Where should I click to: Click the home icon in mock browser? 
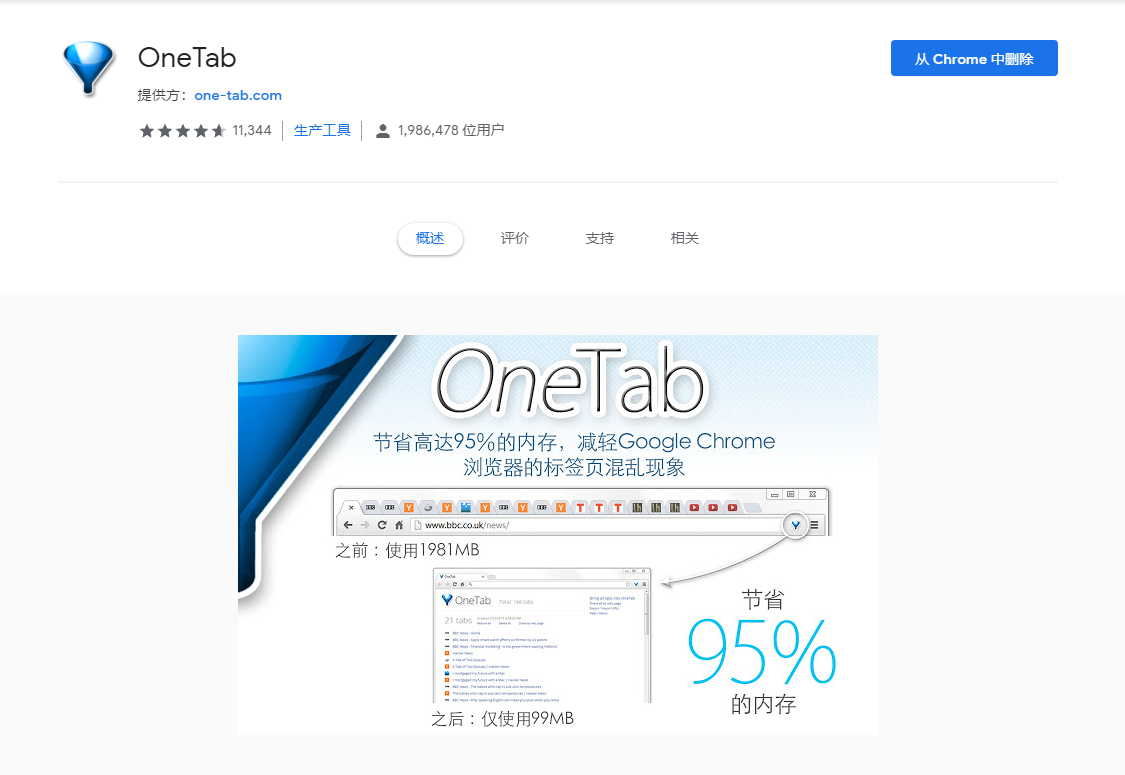(x=399, y=525)
